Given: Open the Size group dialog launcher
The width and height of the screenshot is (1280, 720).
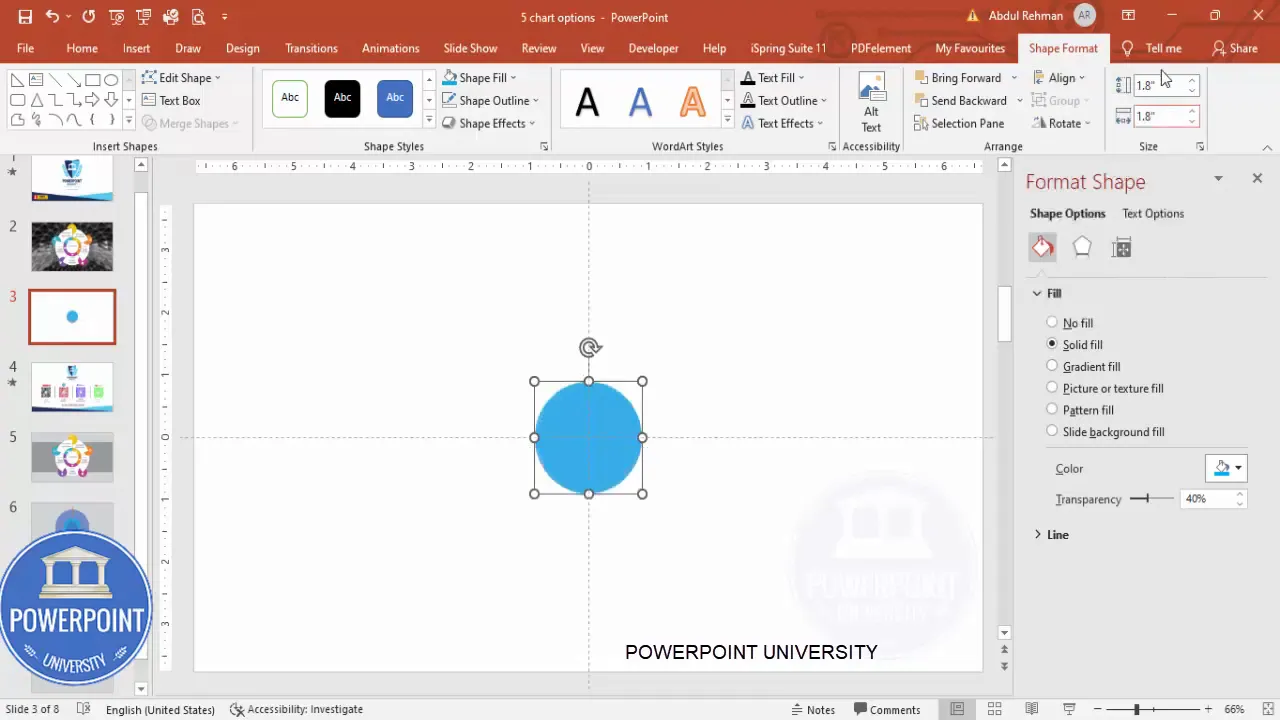Looking at the screenshot, I should coord(1200,147).
